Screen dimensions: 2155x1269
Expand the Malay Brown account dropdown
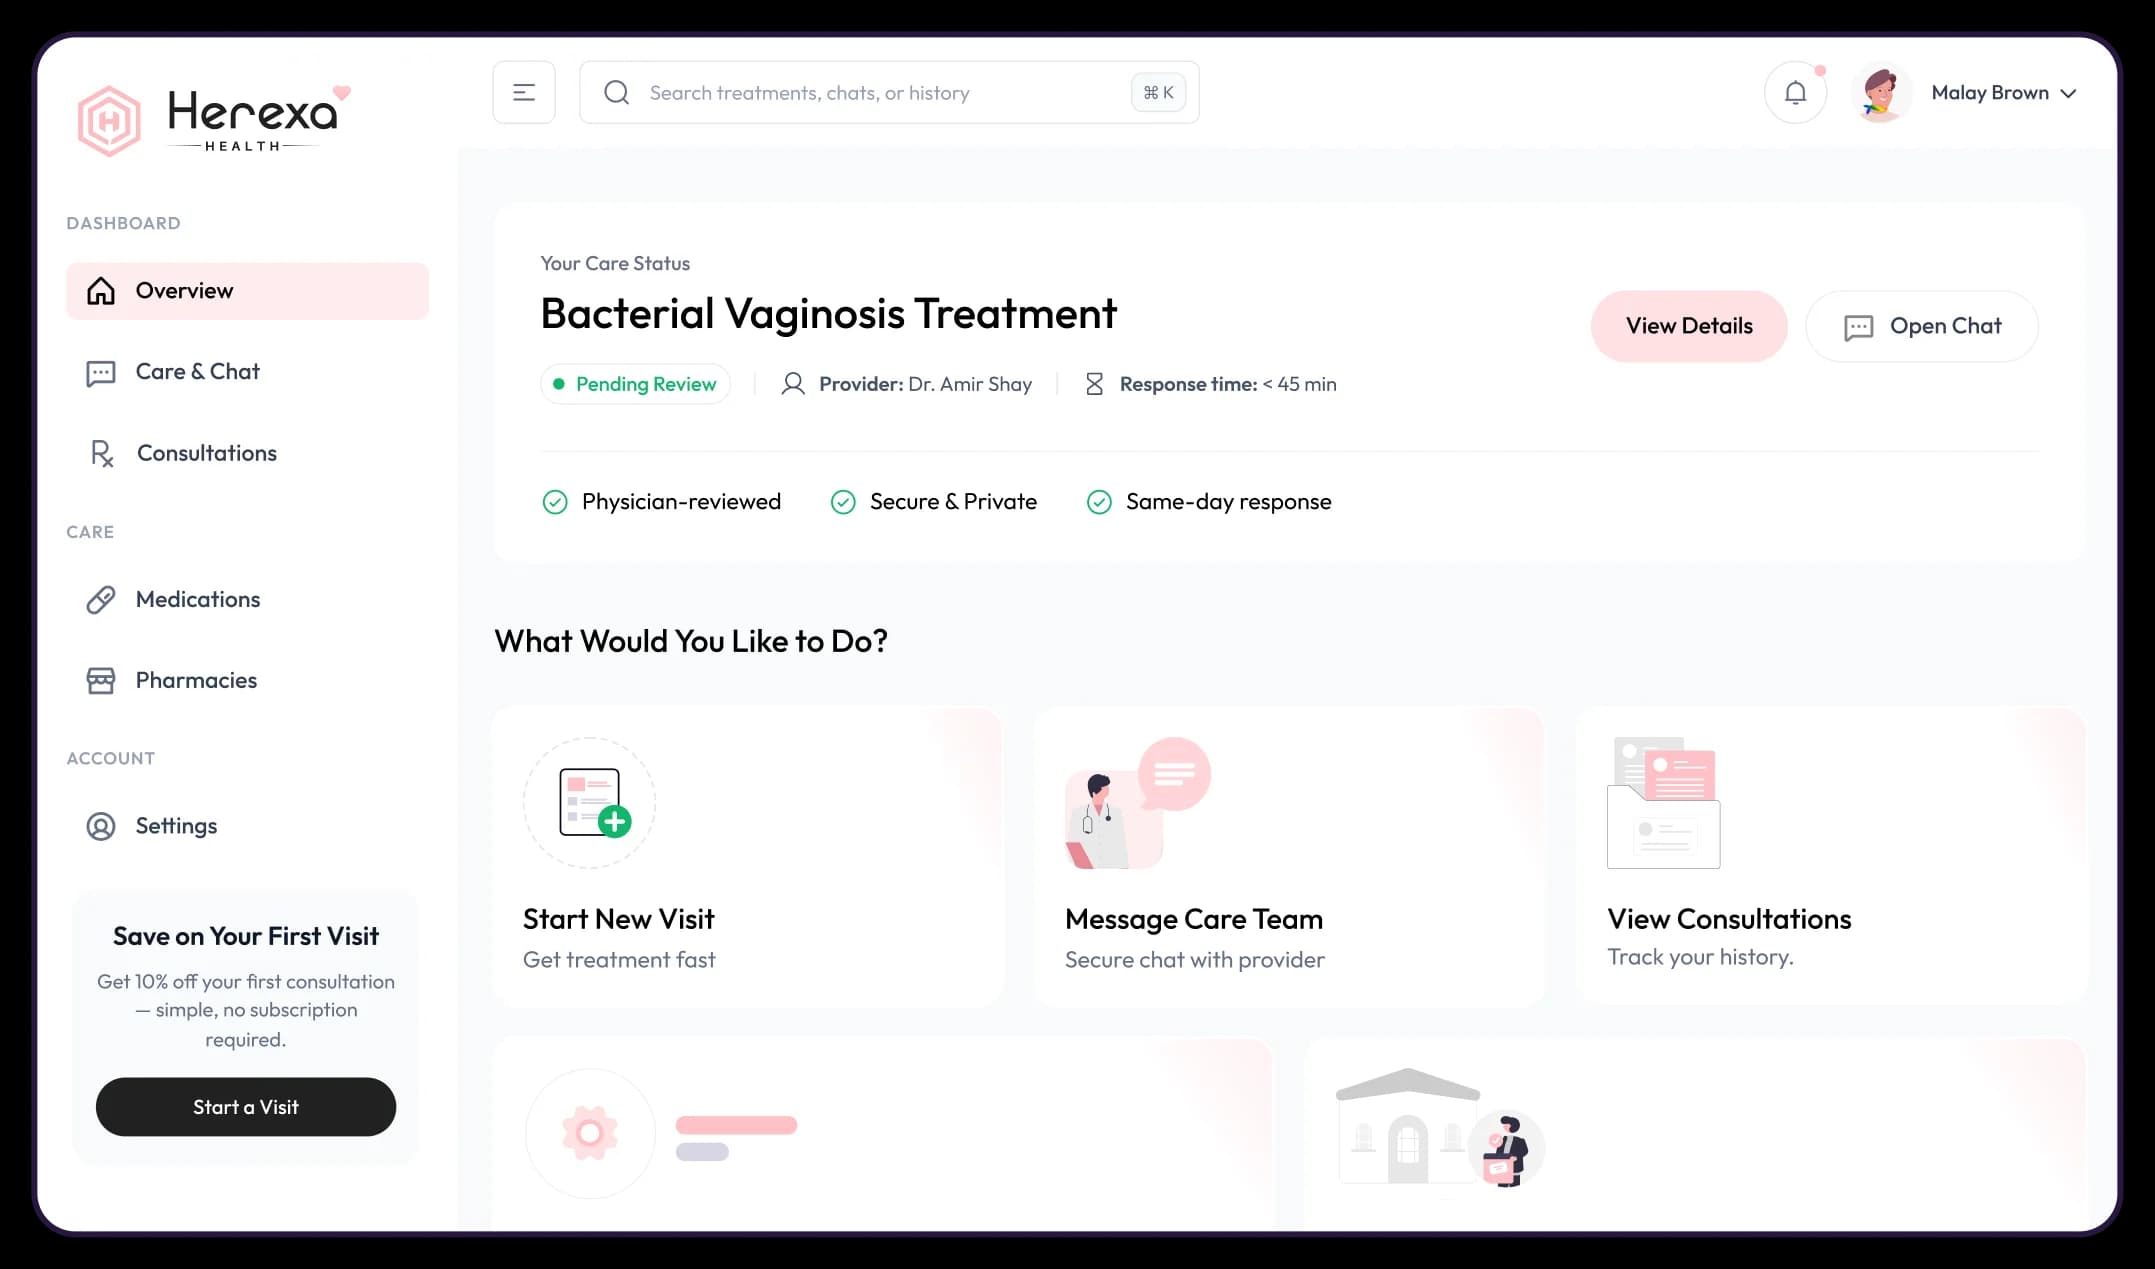(2069, 93)
